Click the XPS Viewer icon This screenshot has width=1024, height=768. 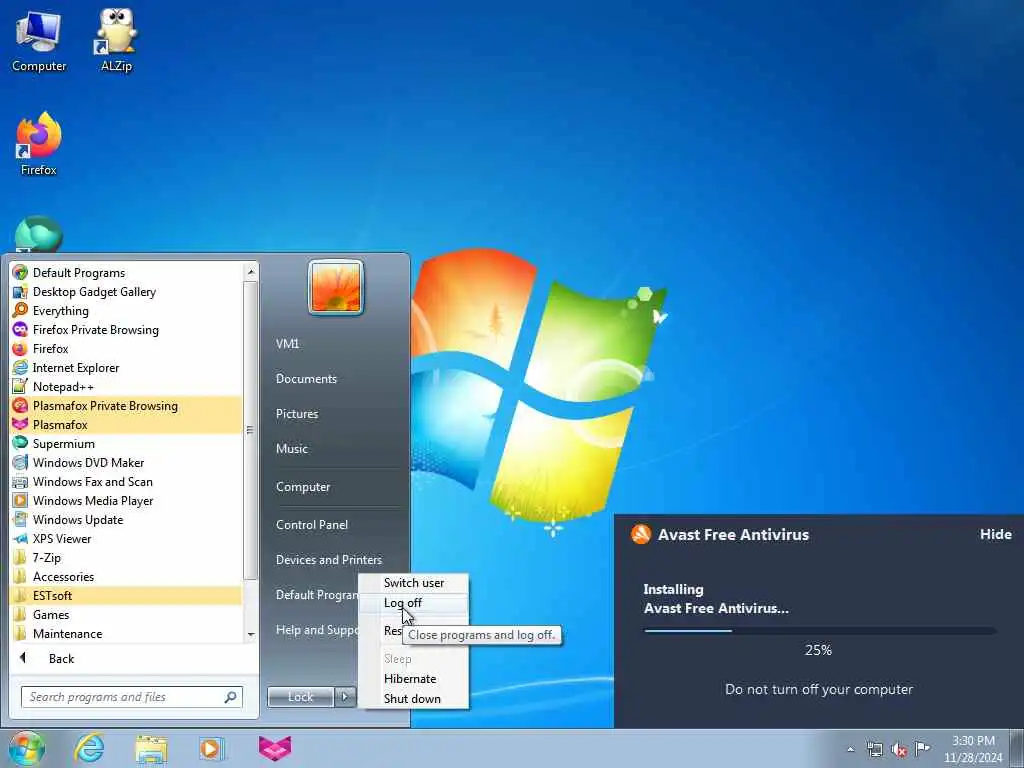[20, 539]
